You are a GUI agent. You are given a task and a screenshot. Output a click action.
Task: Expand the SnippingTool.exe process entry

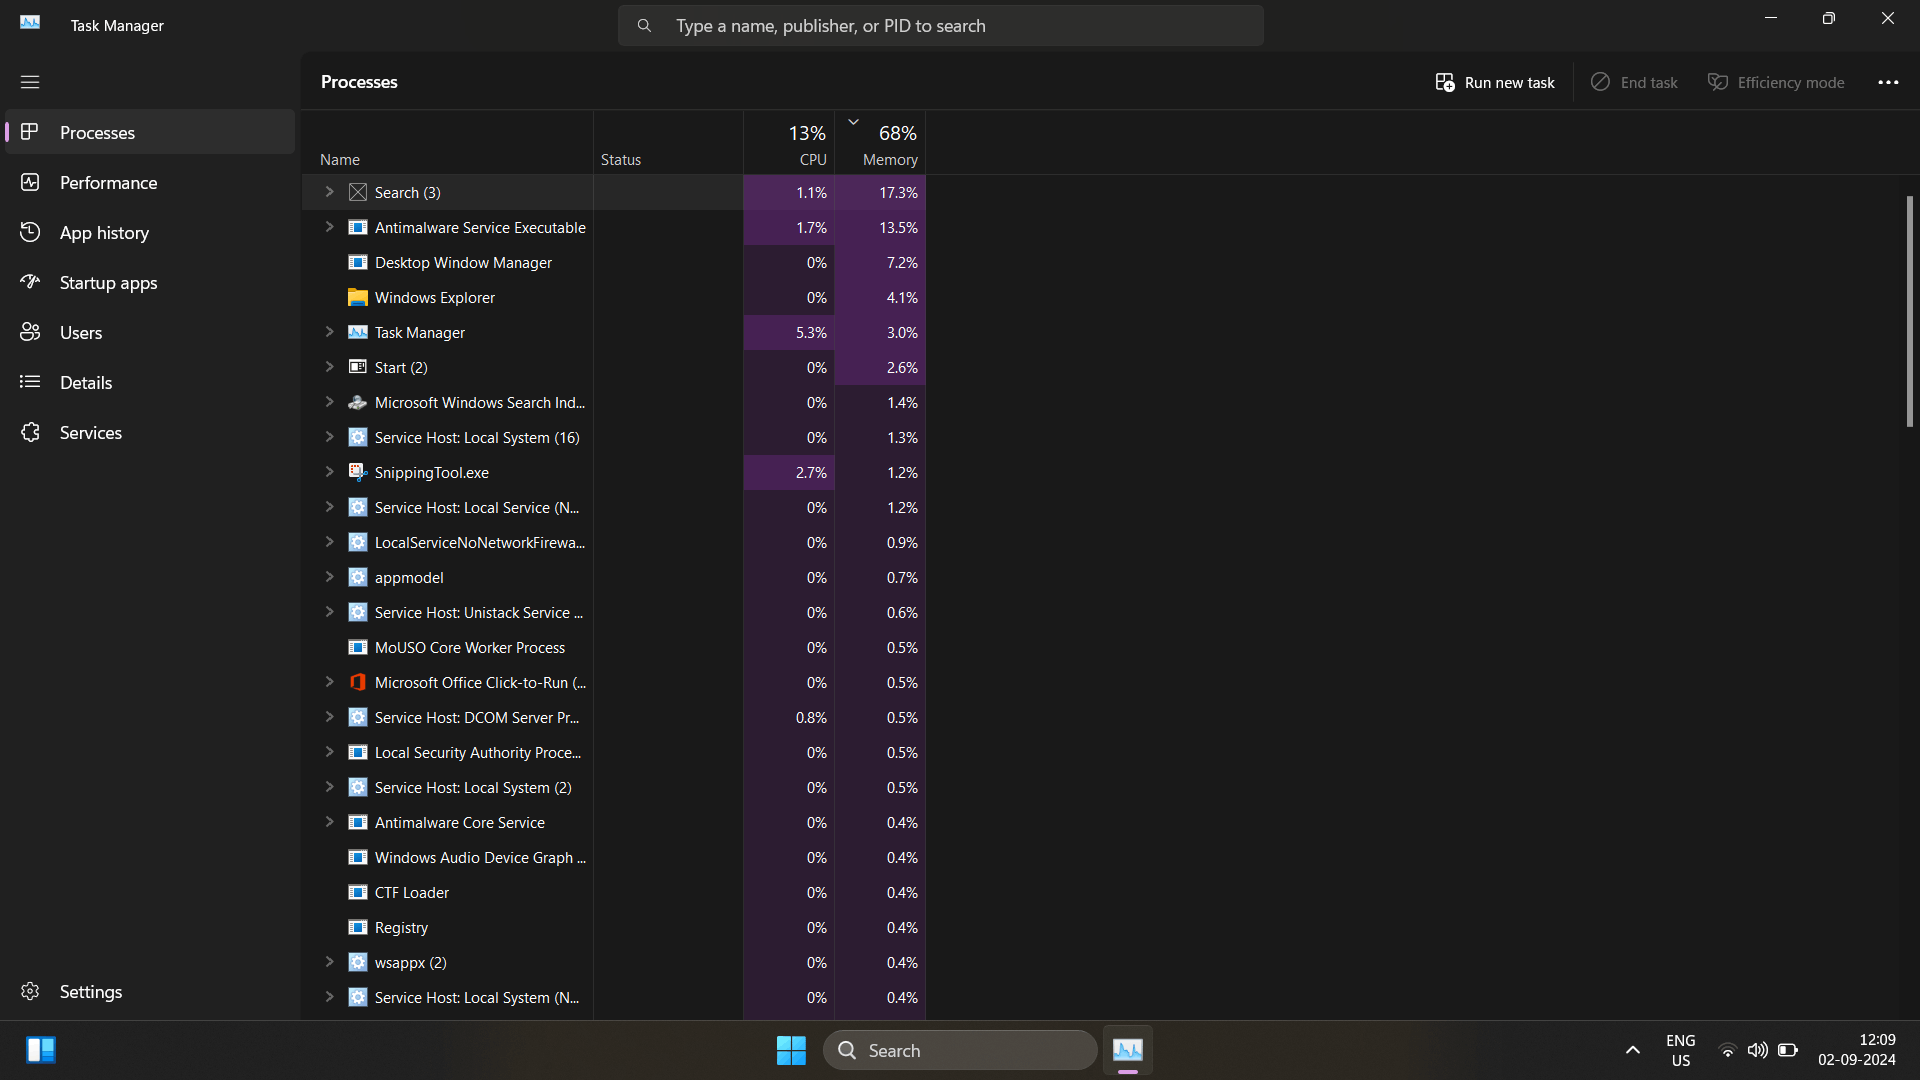(x=329, y=472)
